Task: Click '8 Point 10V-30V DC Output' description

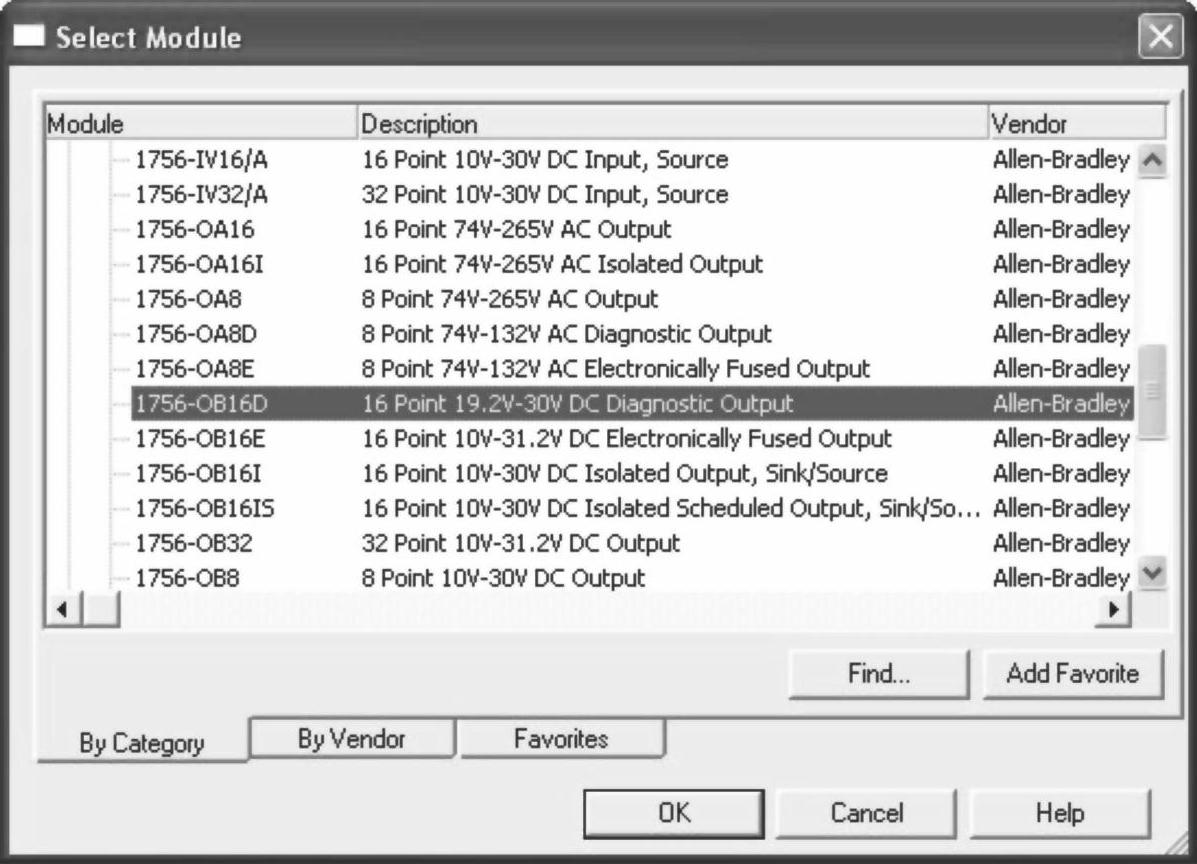Action: point(504,578)
